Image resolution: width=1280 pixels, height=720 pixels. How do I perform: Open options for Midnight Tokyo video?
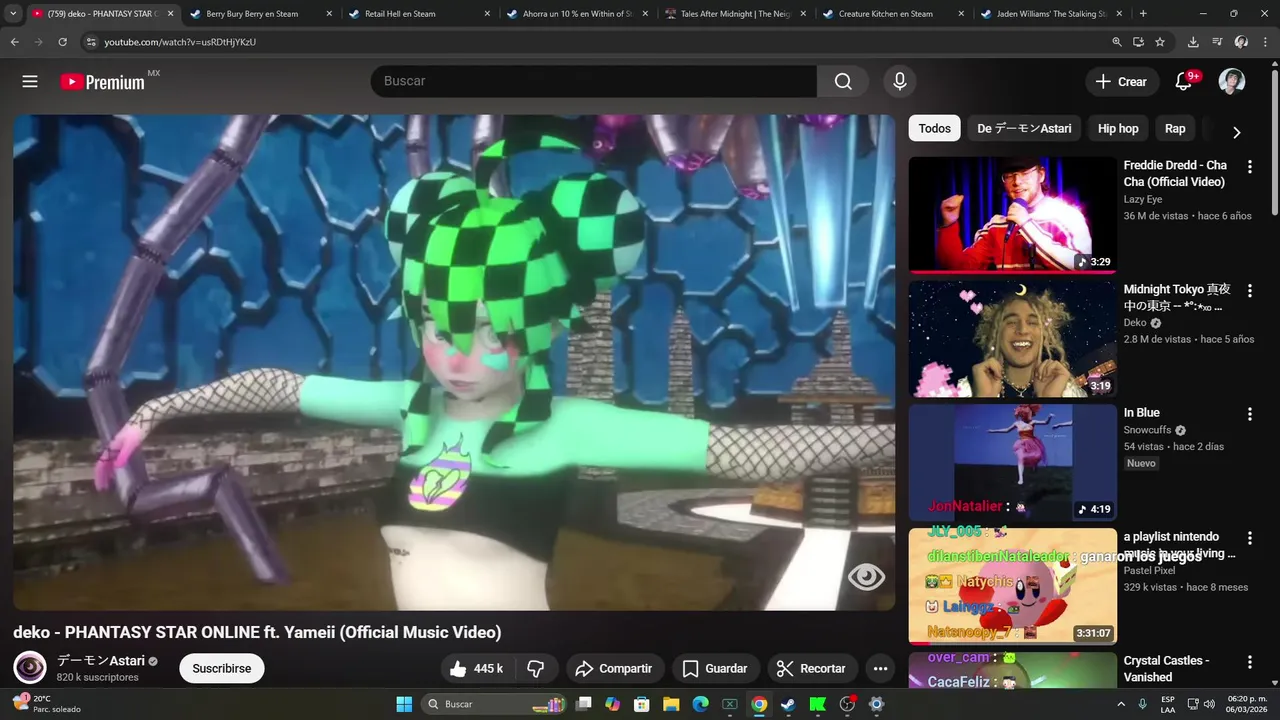click(1249, 290)
